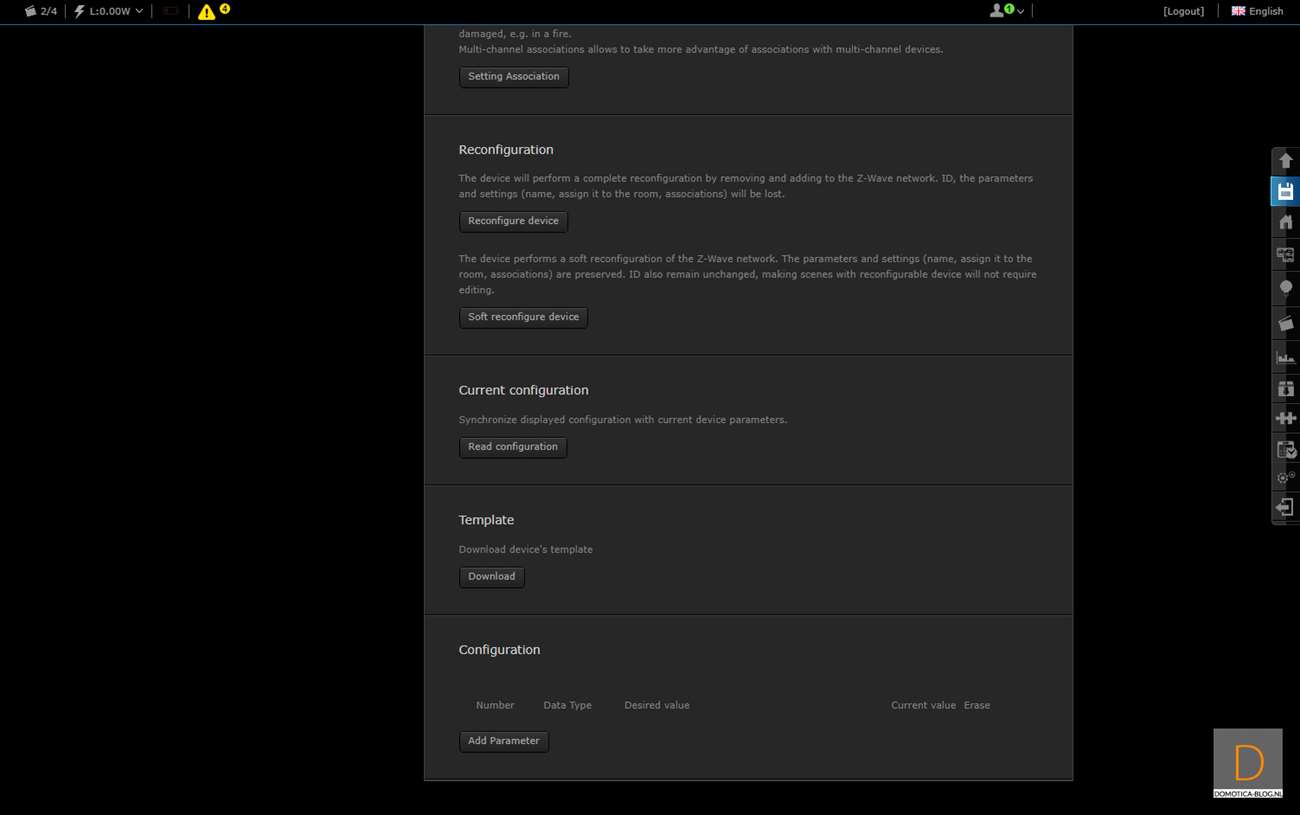Open the Plugins puzzle icon in sidebar
The height and width of the screenshot is (815, 1300).
pos(1286,418)
